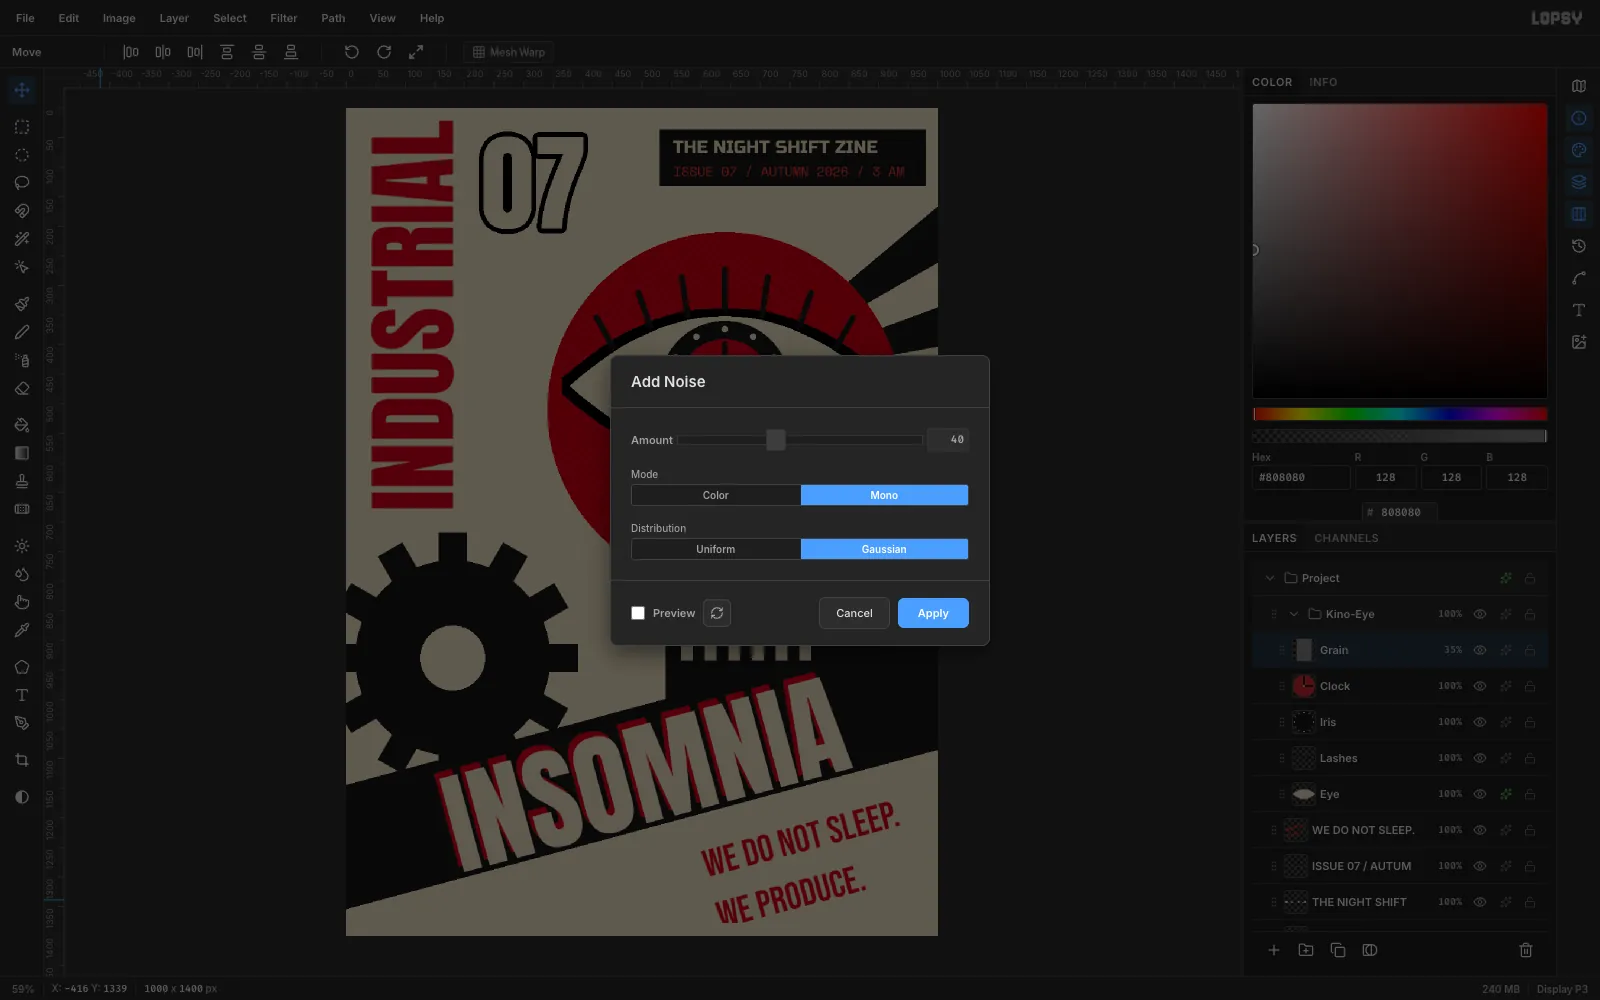Screen dimensions: 1600x1000
Task: Click the Amount value field showing 40
Action: (x=948, y=440)
